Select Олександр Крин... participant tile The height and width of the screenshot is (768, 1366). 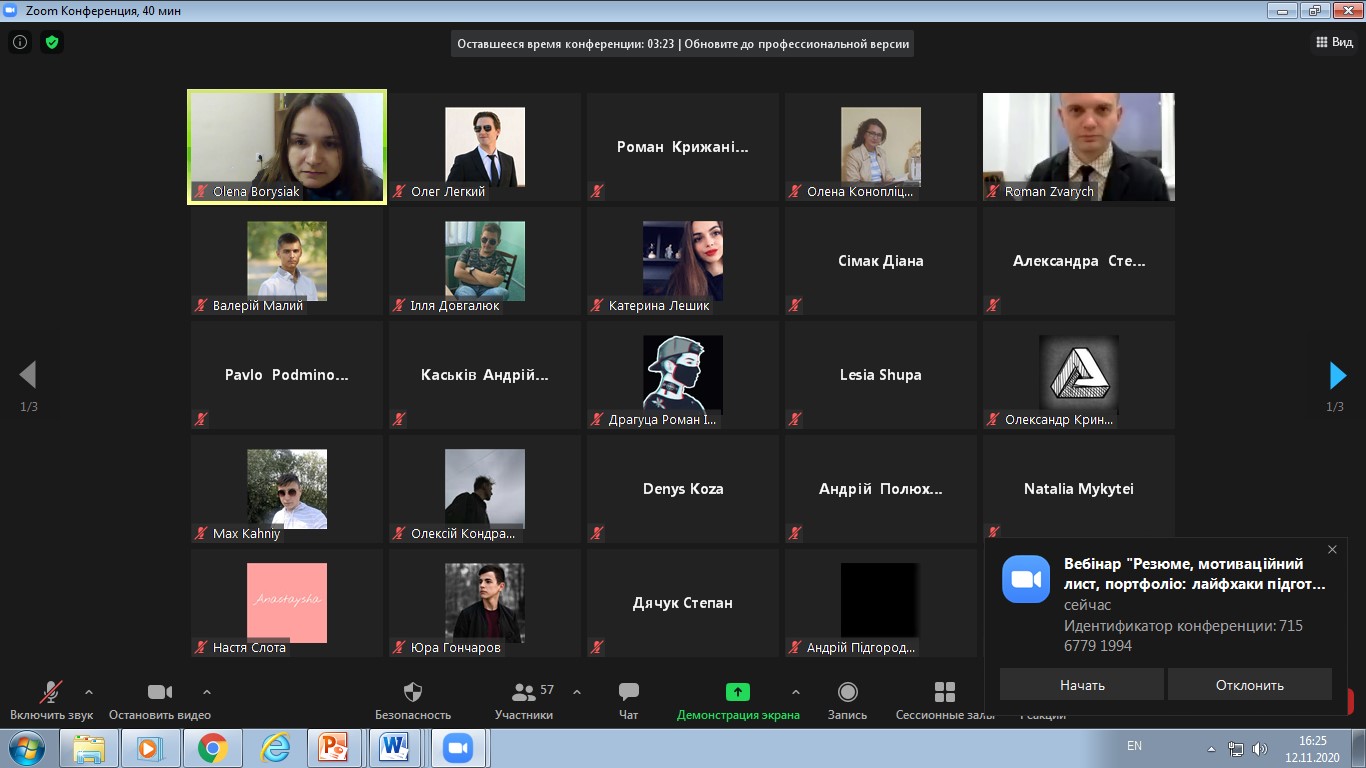tap(1079, 375)
